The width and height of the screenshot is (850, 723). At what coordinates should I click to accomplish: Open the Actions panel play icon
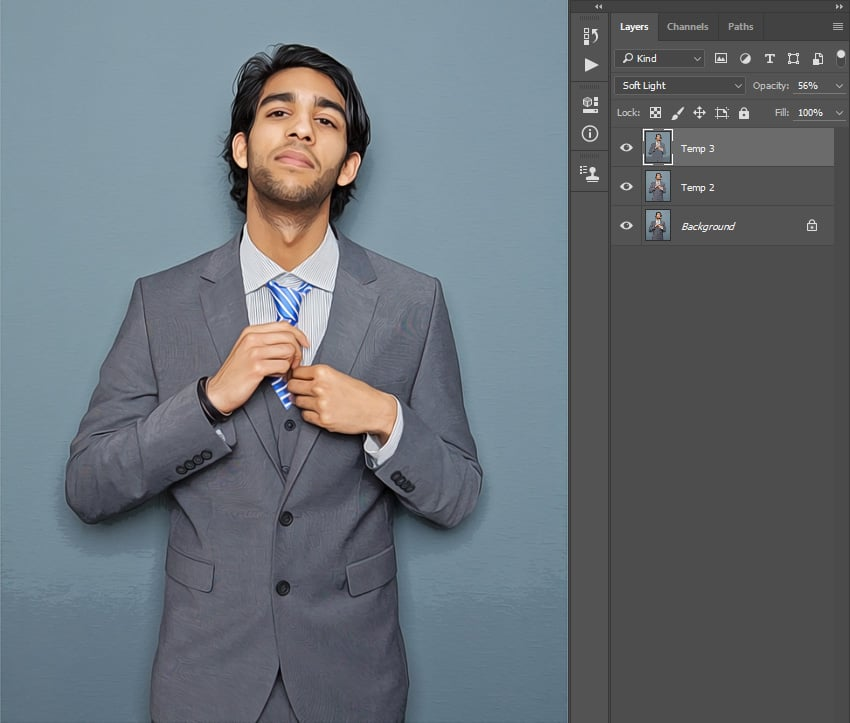point(591,65)
